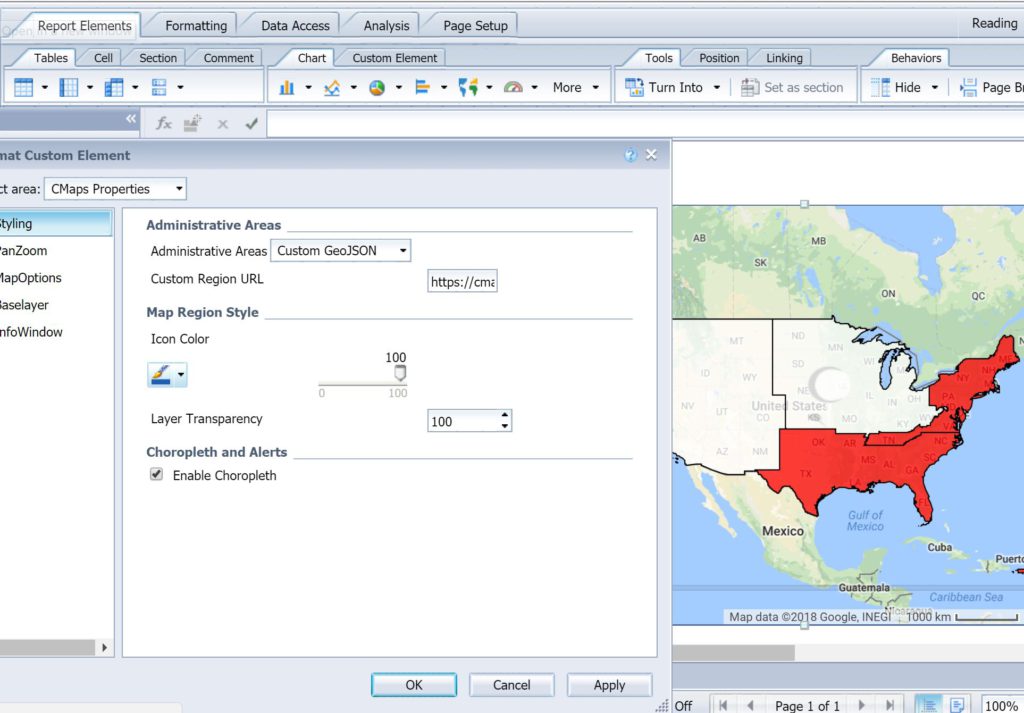This screenshot has height=713, width=1024.
Task: Expand the More chart types menu
Action: click(x=566, y=87)
